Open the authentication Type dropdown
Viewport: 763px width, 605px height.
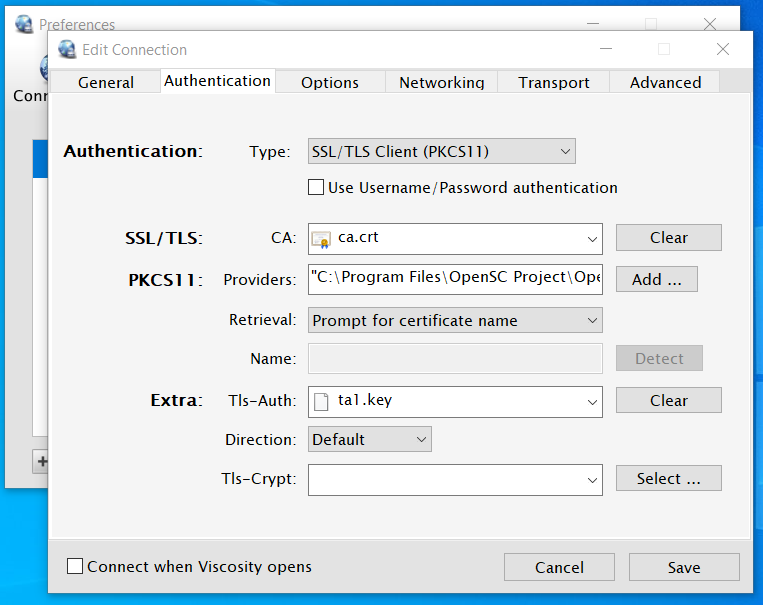tap(441, 151)
